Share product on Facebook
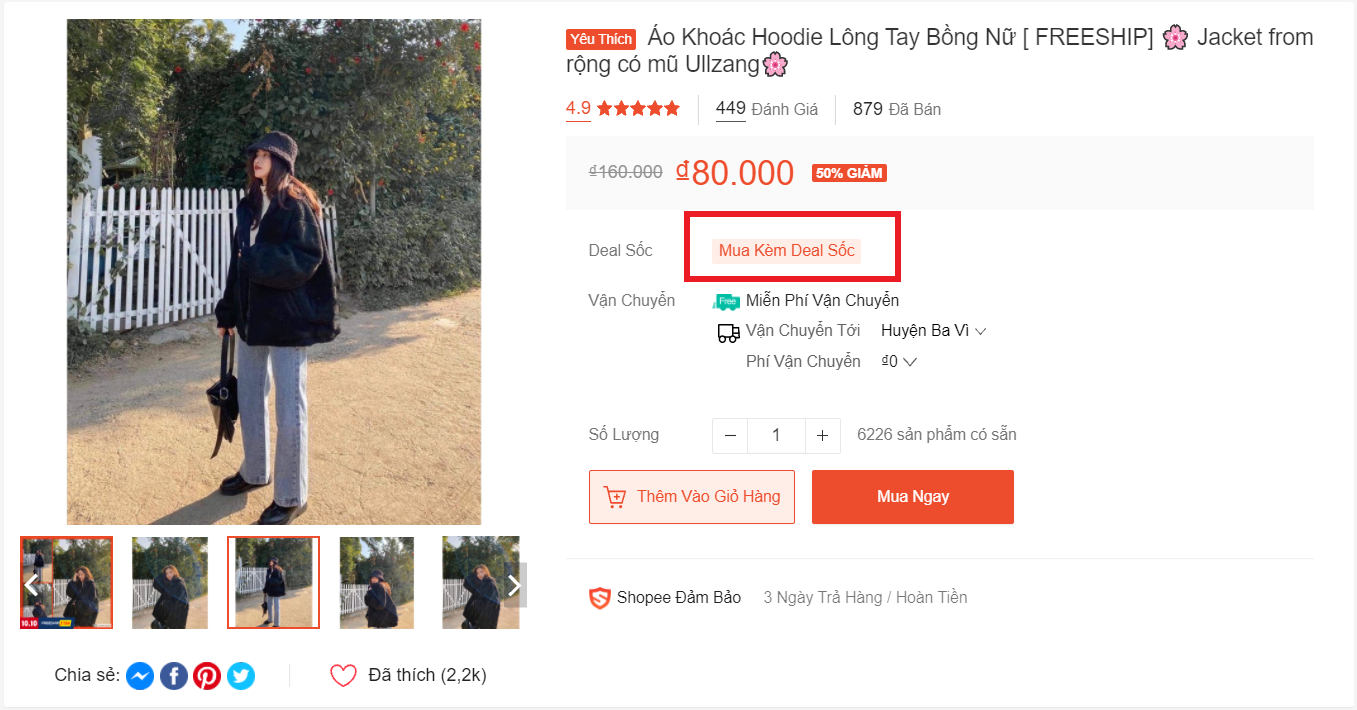This screenshot has height=710, width=1357. [x=174, y=676]
